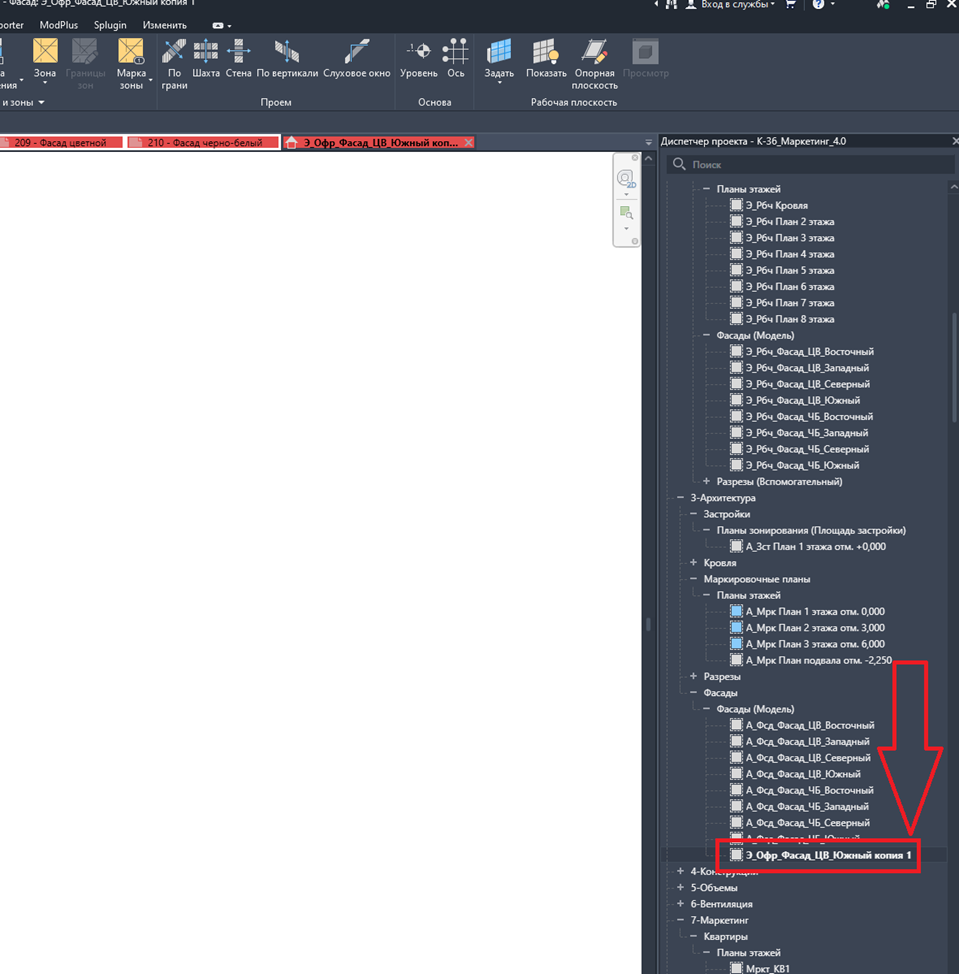Click the Марка зоны tool icon

130,51
